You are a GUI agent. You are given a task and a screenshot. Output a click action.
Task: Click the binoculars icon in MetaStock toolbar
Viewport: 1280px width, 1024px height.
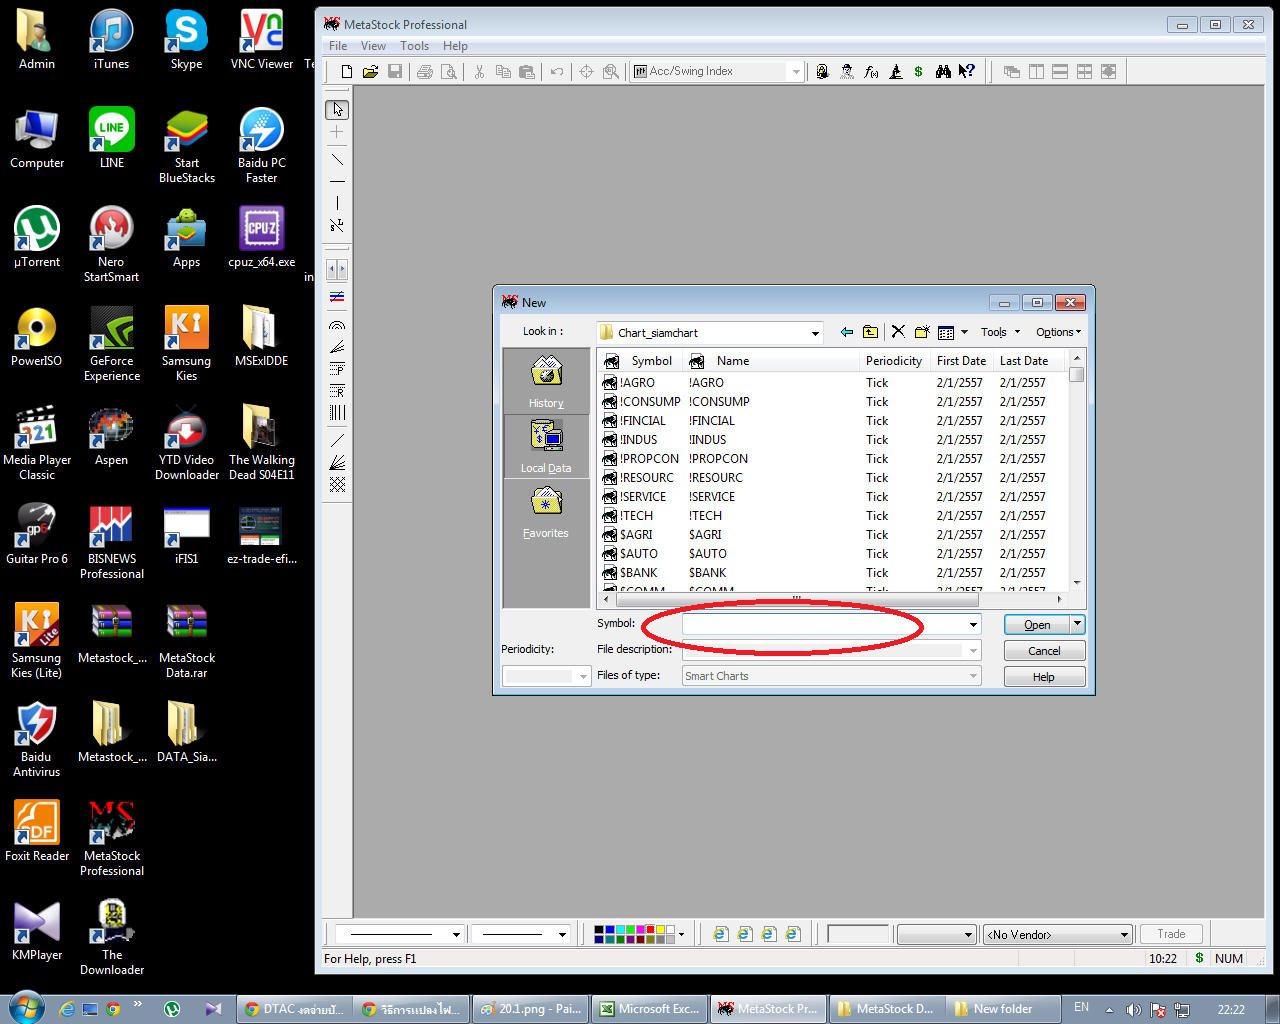tap(943, 72)
